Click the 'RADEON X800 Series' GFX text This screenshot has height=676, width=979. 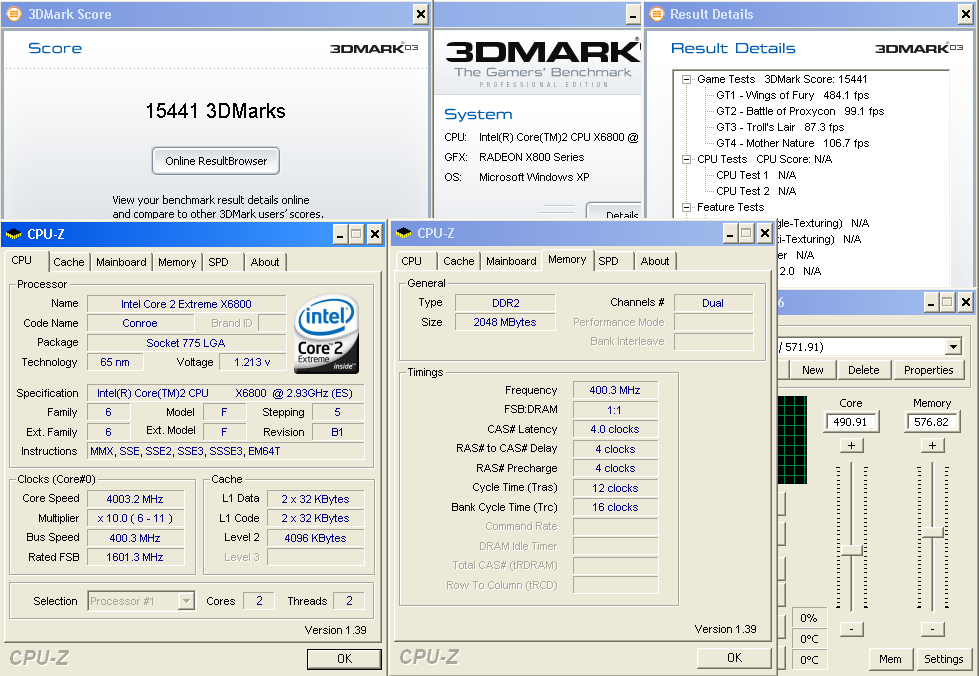pyautogui.click(x=531, y=157)
